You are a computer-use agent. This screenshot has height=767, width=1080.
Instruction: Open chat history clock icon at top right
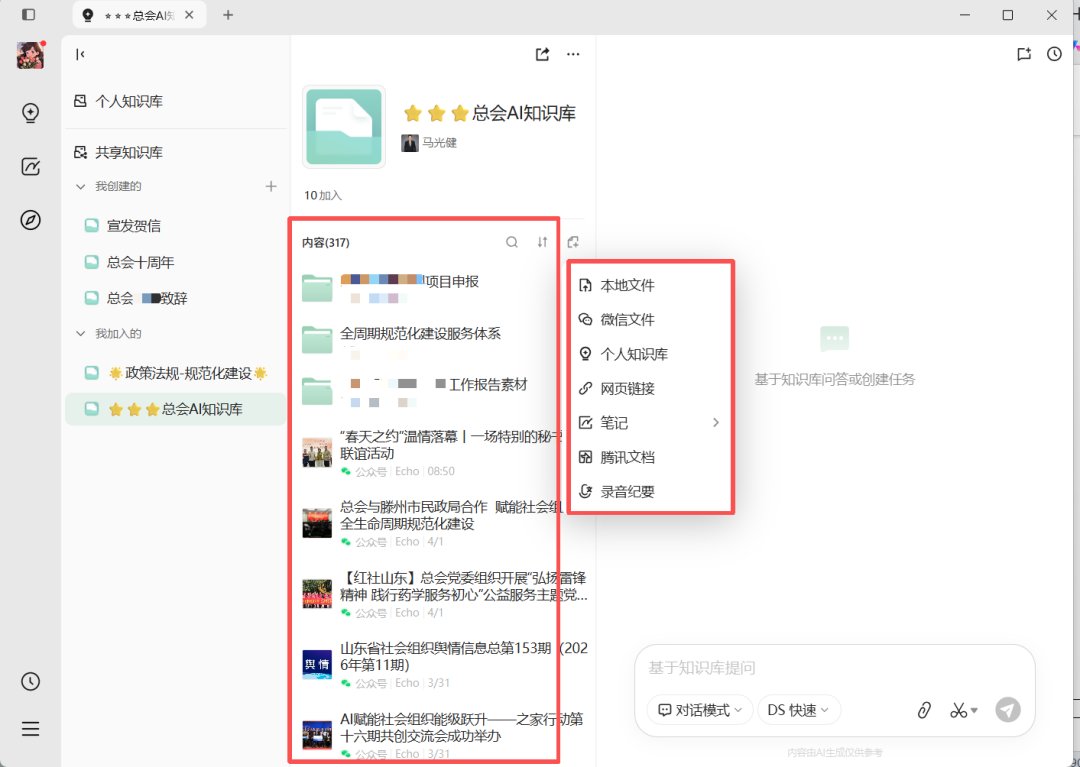(1055, 54)
